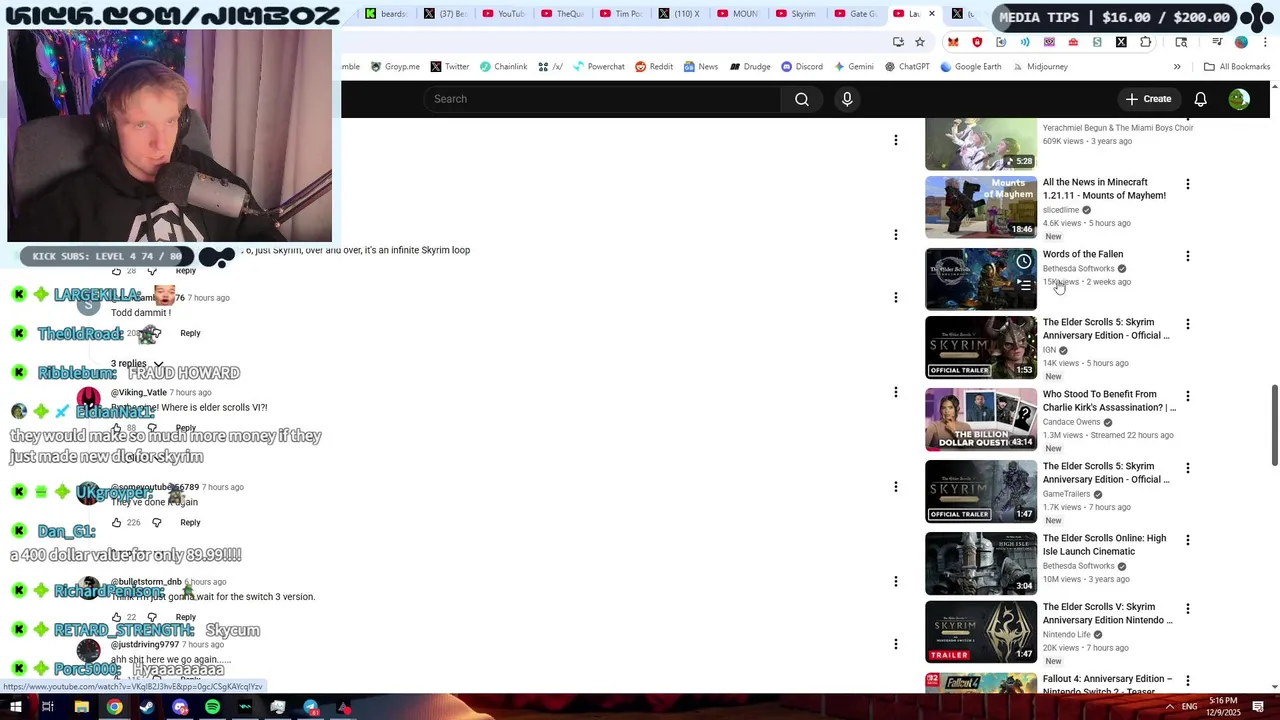Reply to the someyoutube56789 comment
Screen dimensions: 1280x720
point(190,522)
